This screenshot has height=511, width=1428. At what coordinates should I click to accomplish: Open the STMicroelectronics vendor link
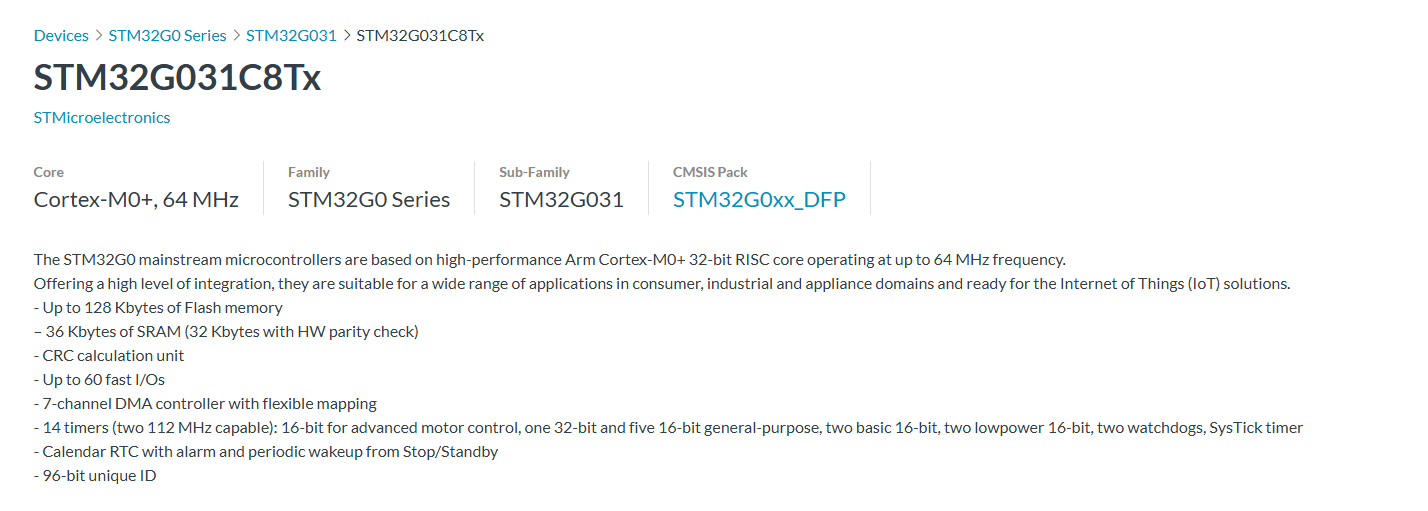(102, 117)
